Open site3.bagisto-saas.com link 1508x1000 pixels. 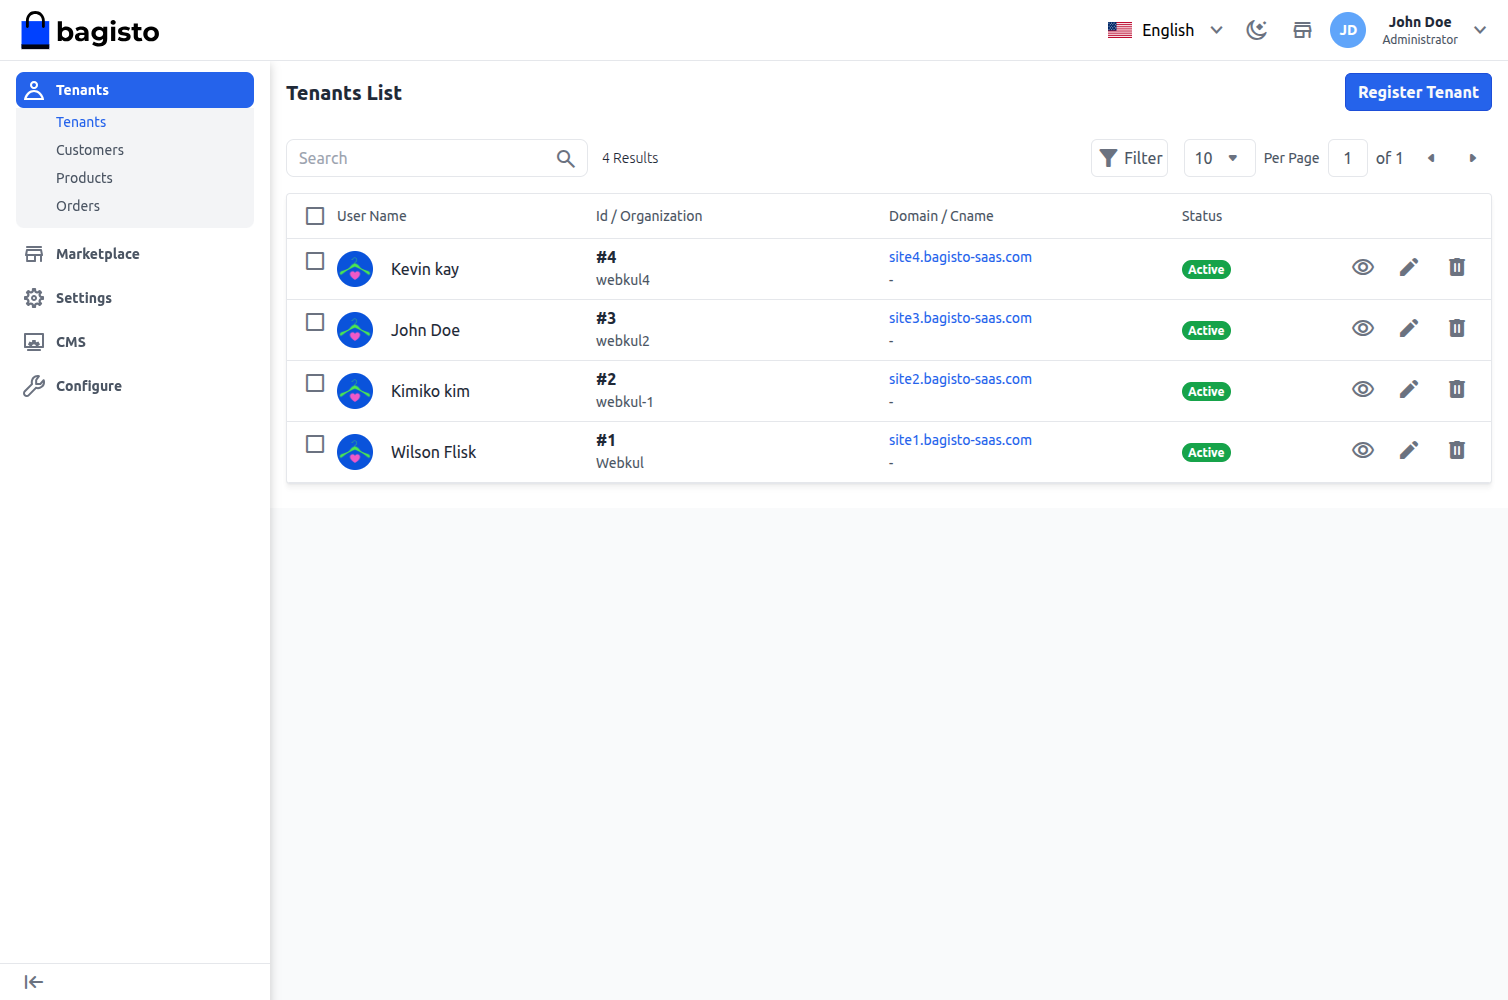[960, 318]
